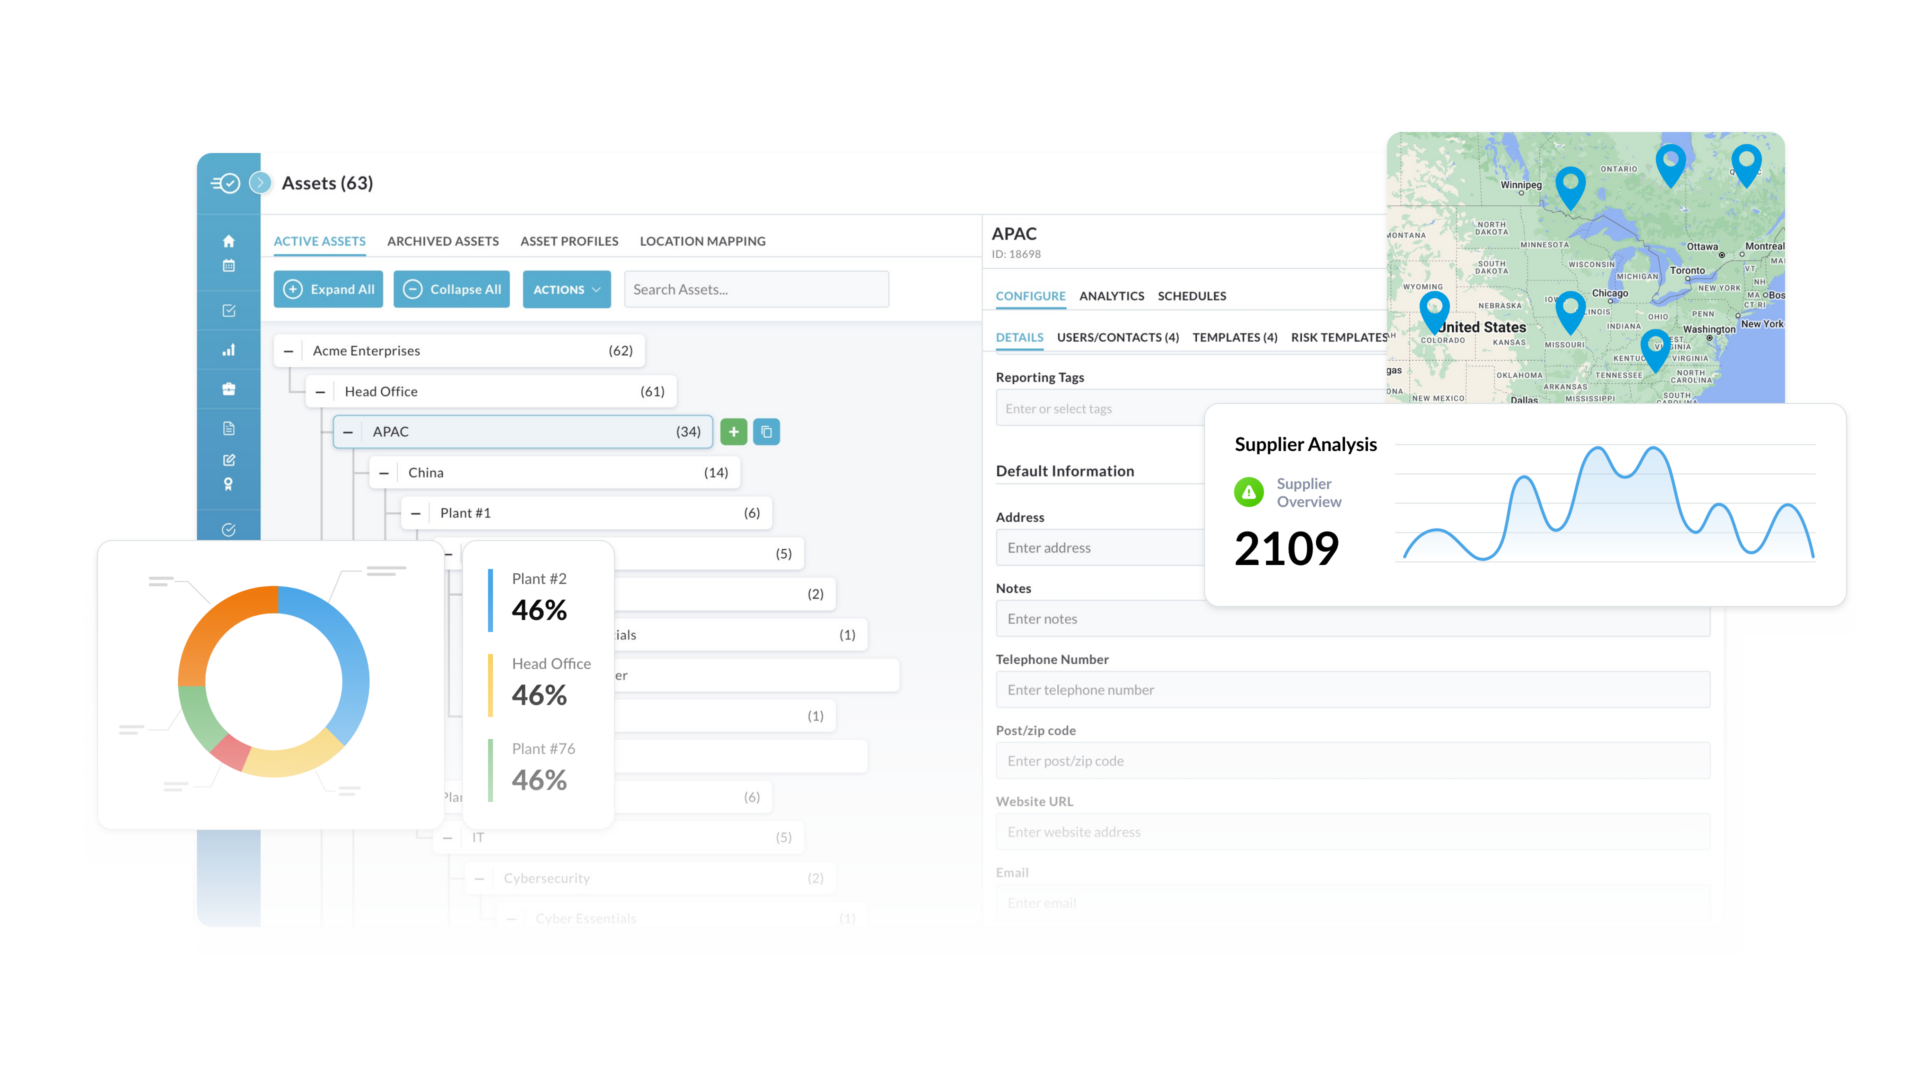Open the Analytics bar-chart icon in sidebar

point(229,349)
